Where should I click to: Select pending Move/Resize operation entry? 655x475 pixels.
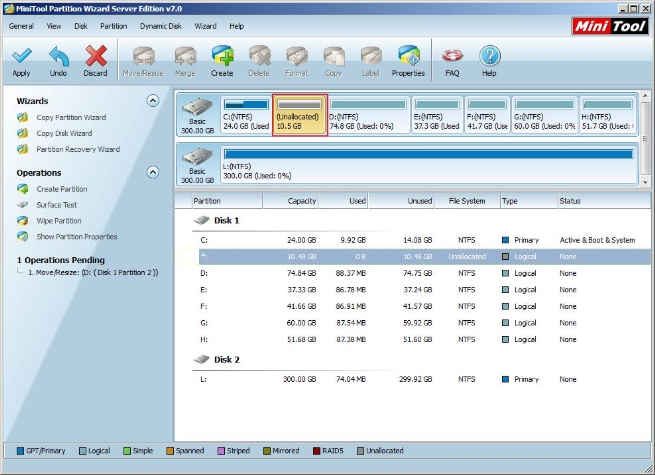click(x=93, y=272)
